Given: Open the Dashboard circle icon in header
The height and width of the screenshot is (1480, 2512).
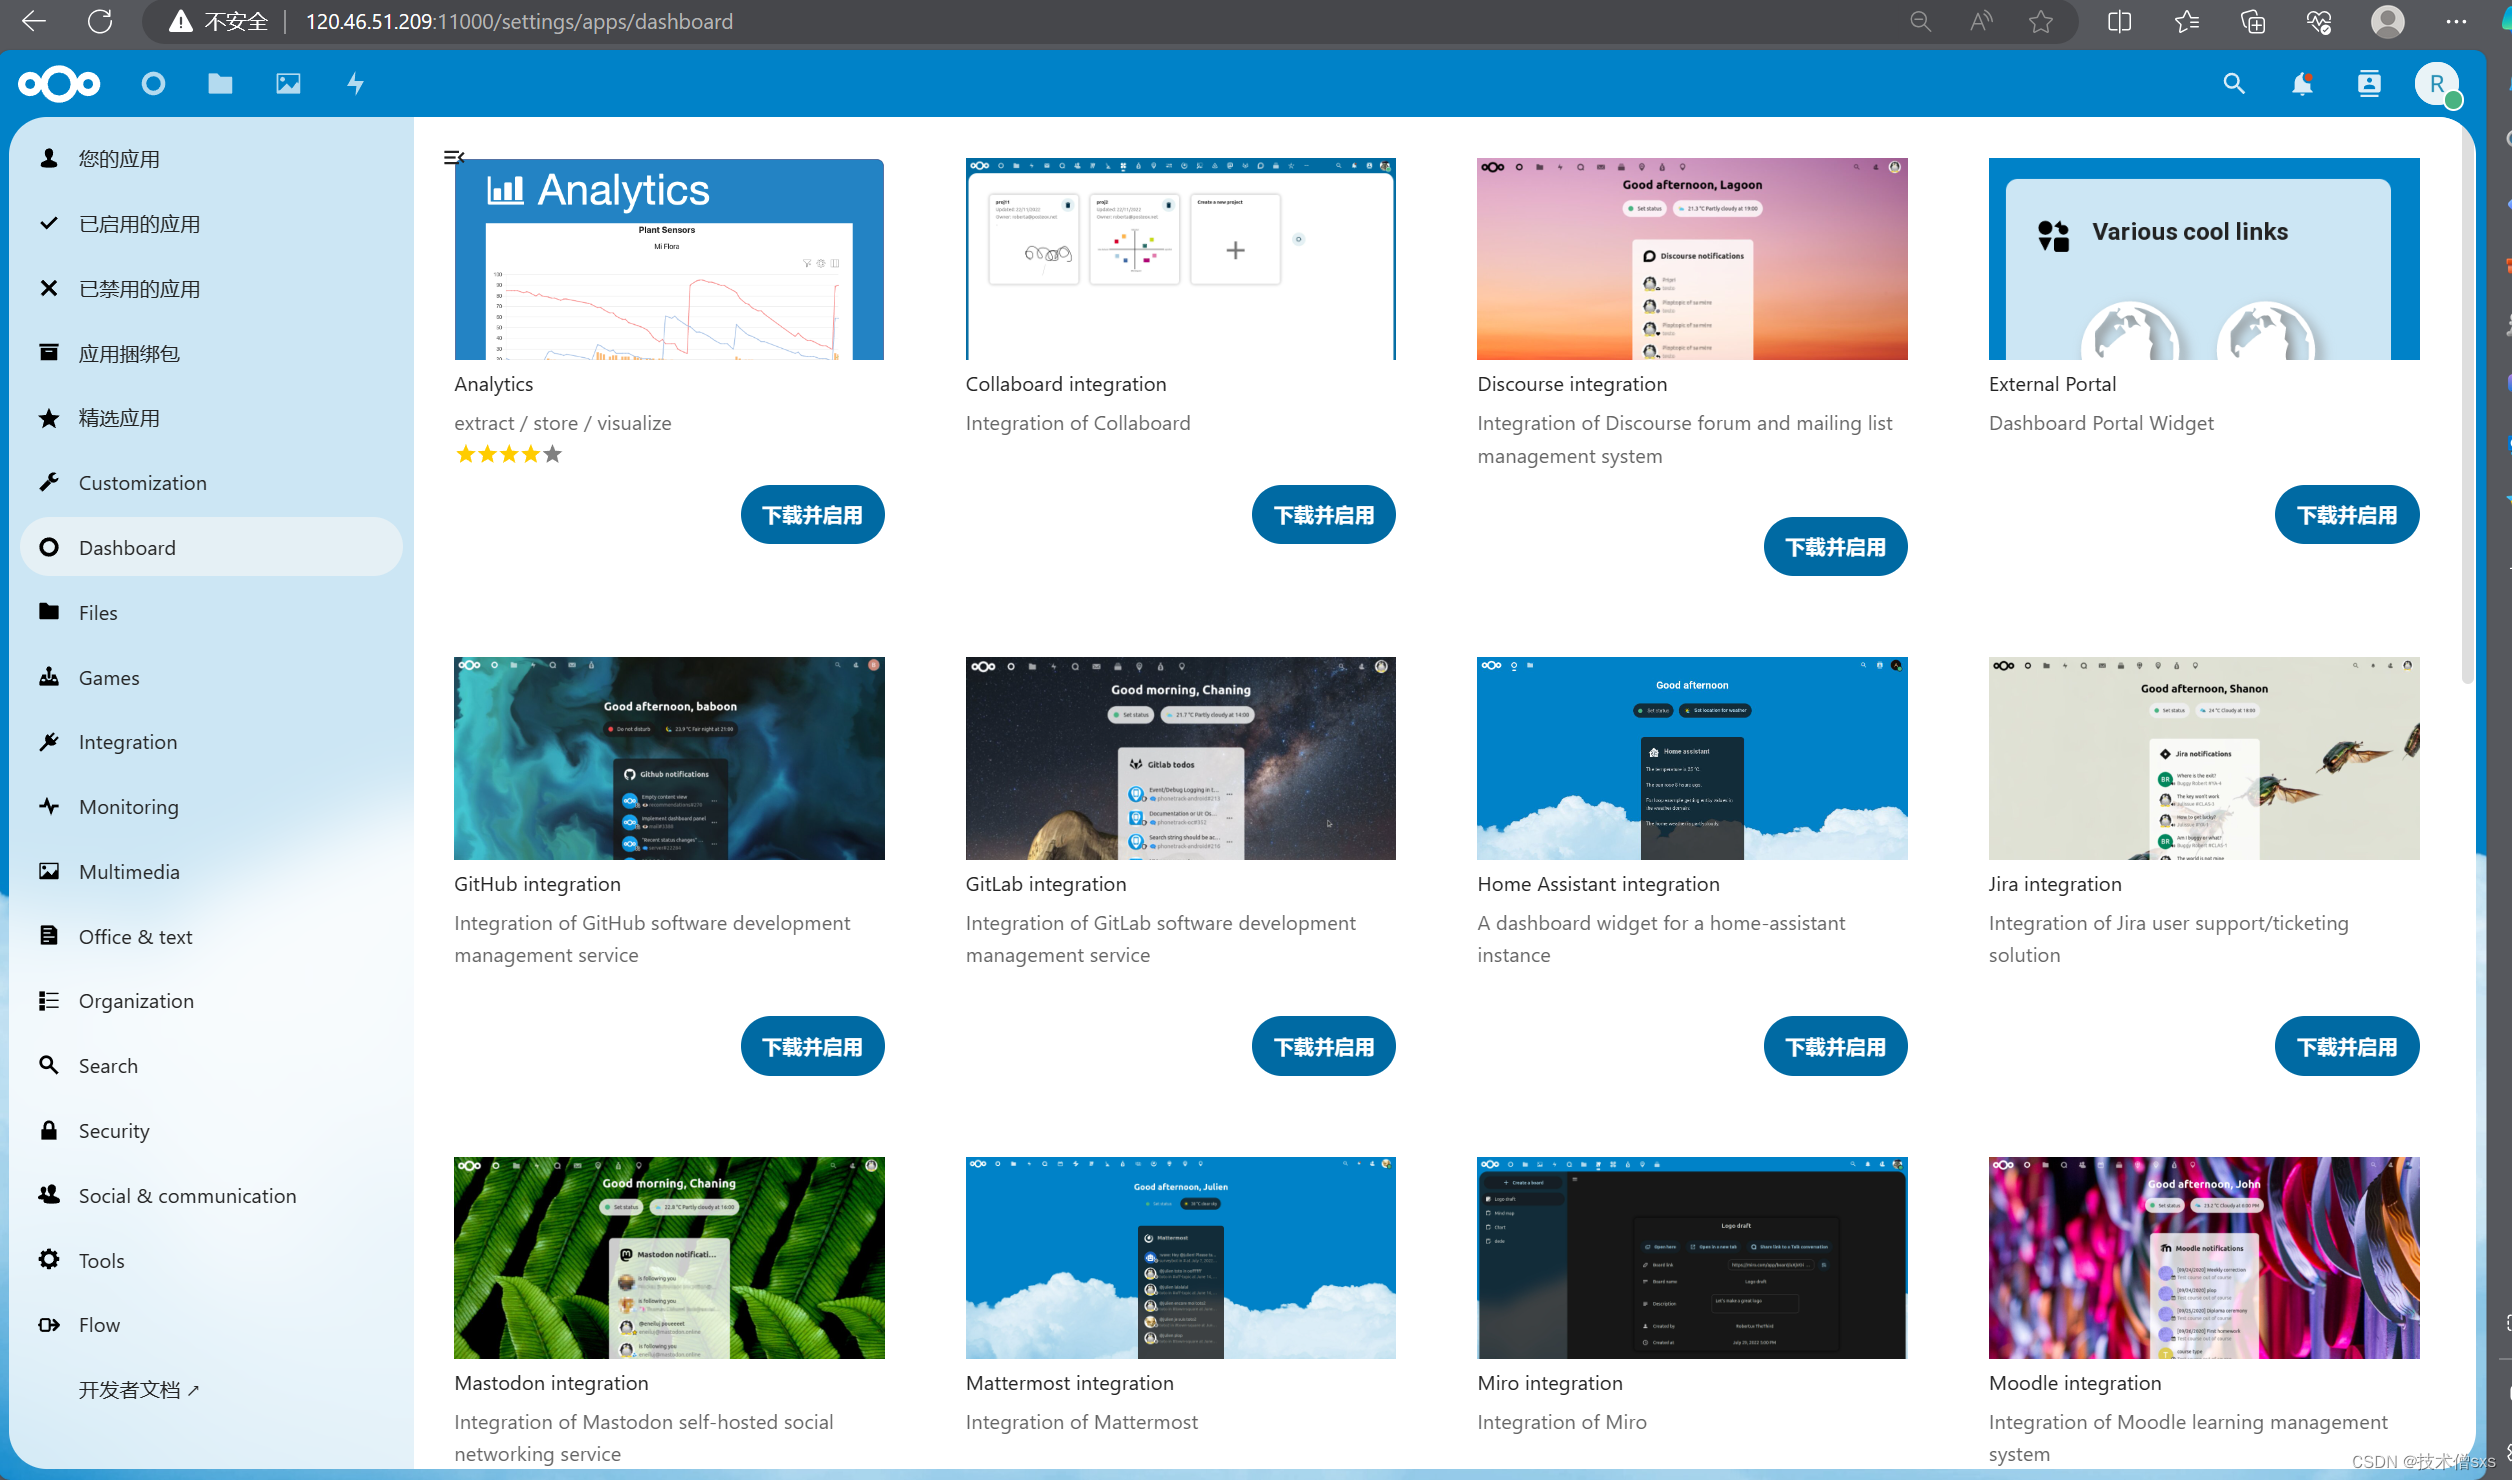Looking at the screenshot, I should click(153, 84).
